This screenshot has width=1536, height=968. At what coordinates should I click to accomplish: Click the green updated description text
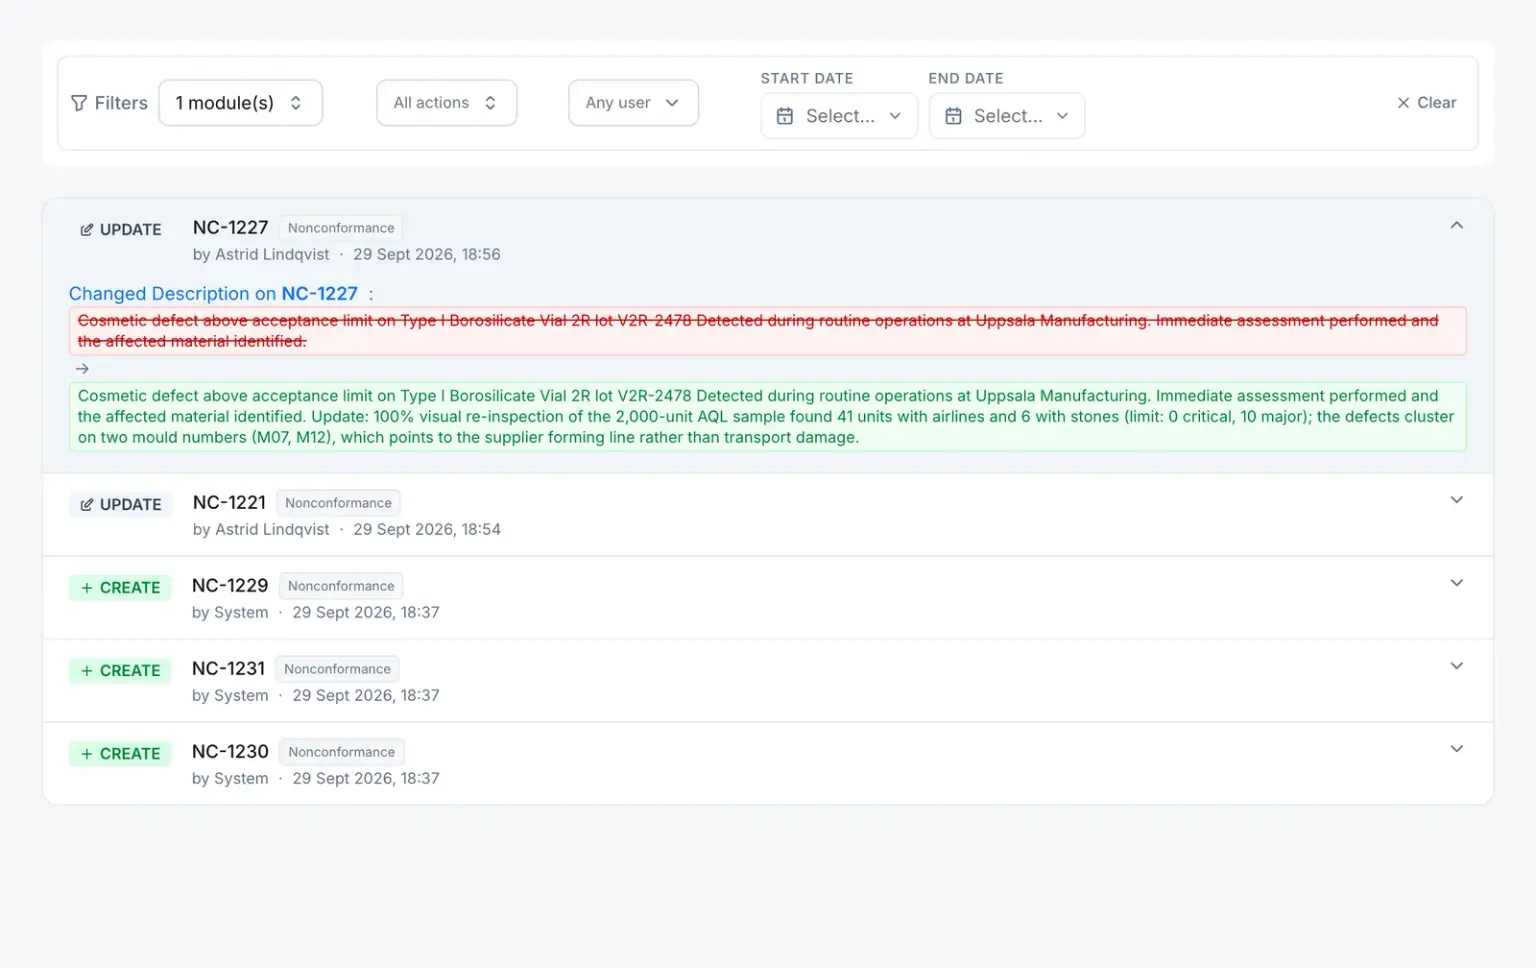[766, 417]
